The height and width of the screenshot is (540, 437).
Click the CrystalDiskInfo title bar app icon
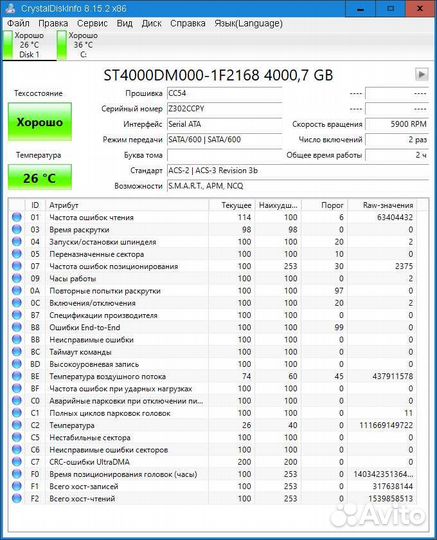click(x=10, y=8)
